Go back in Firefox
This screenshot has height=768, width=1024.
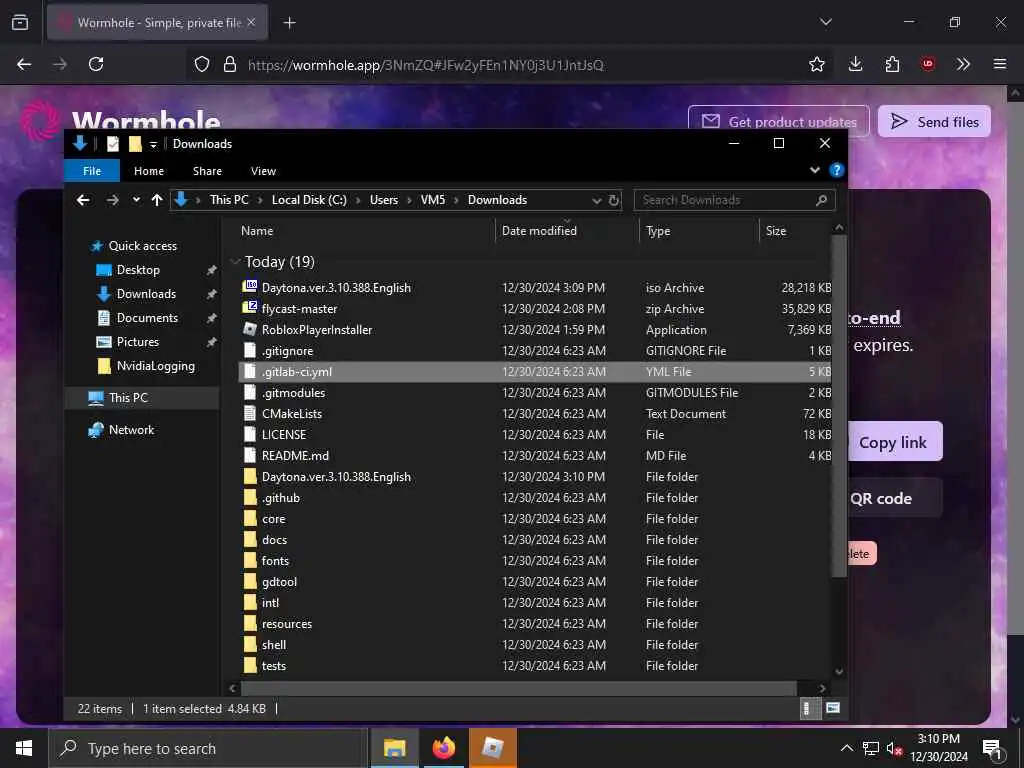click(24, 64)
